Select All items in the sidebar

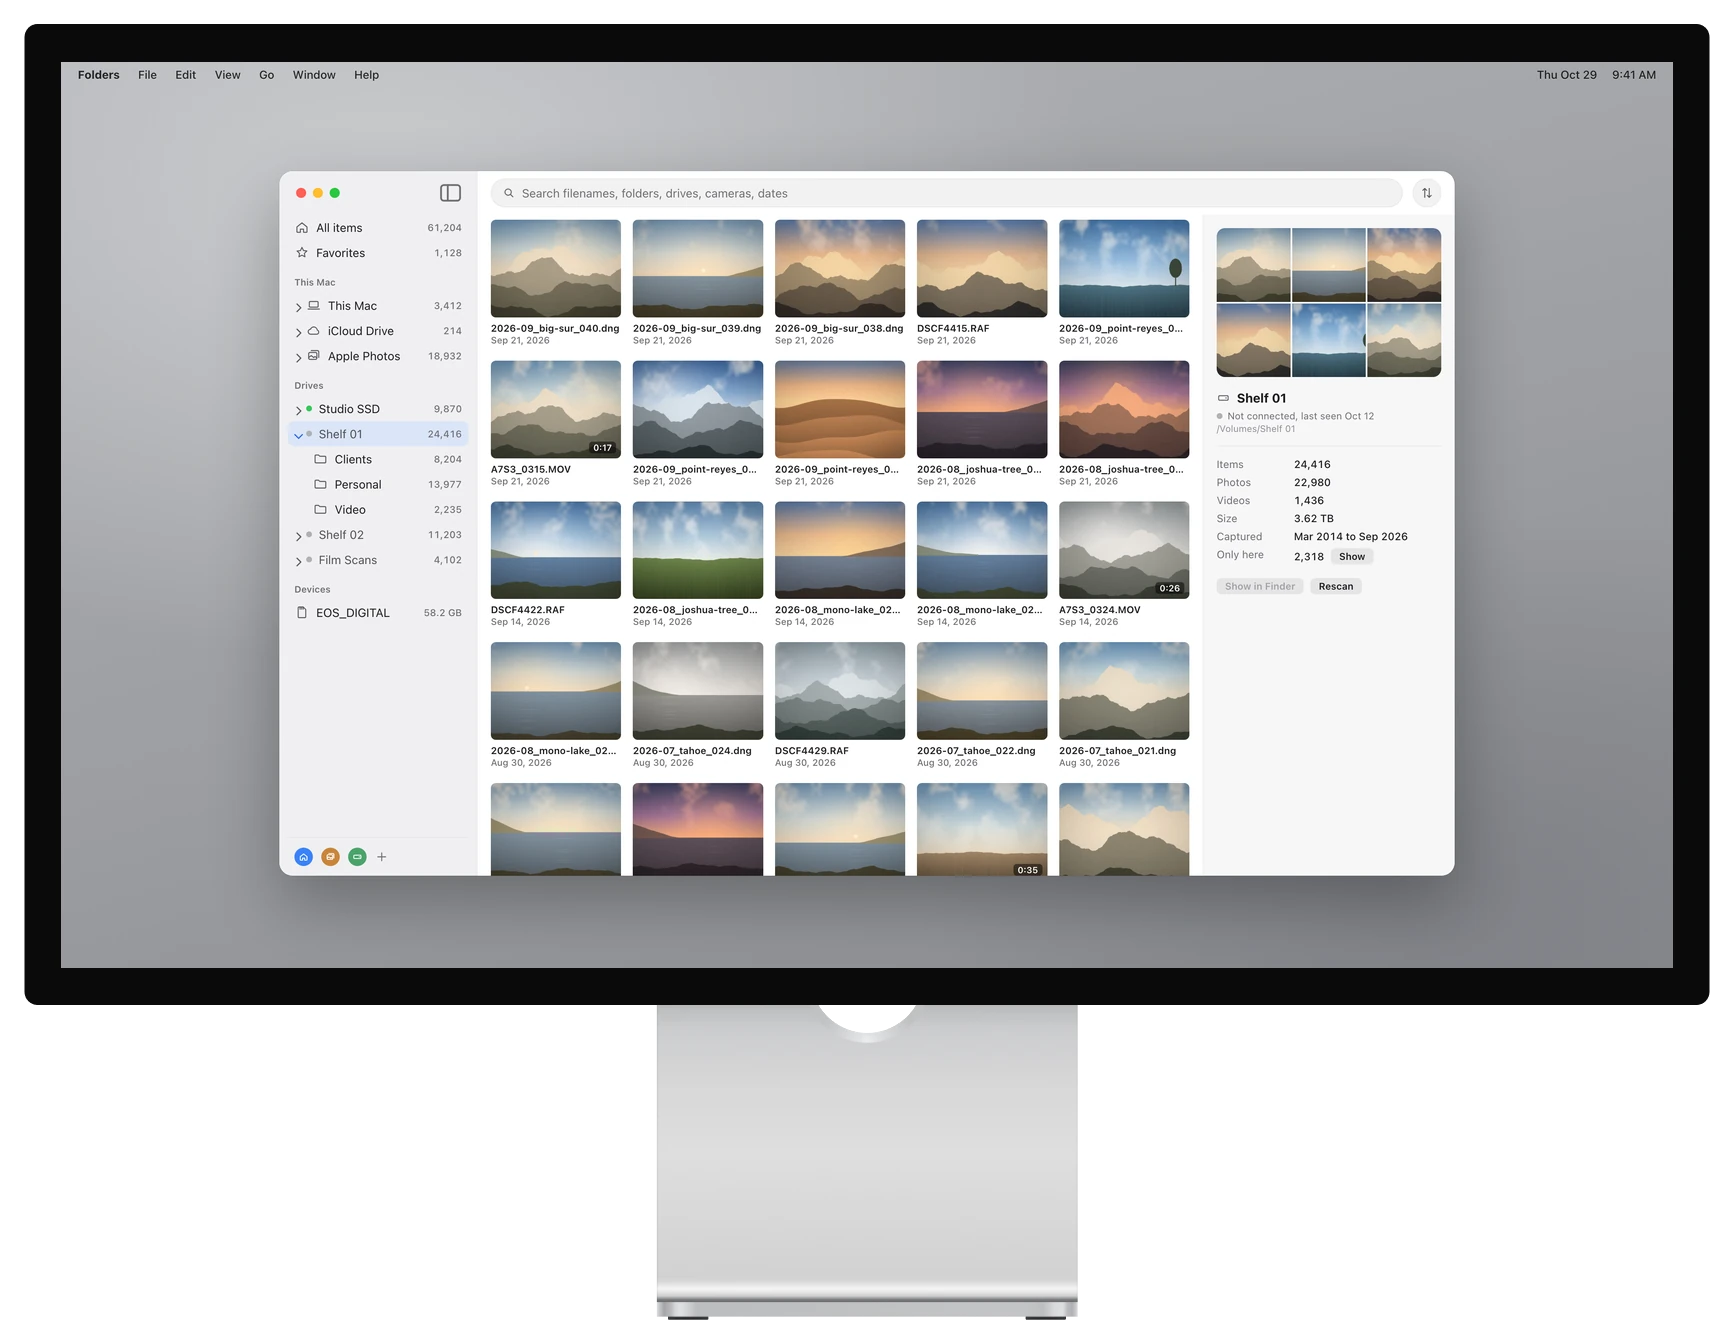tap(378, 228)
